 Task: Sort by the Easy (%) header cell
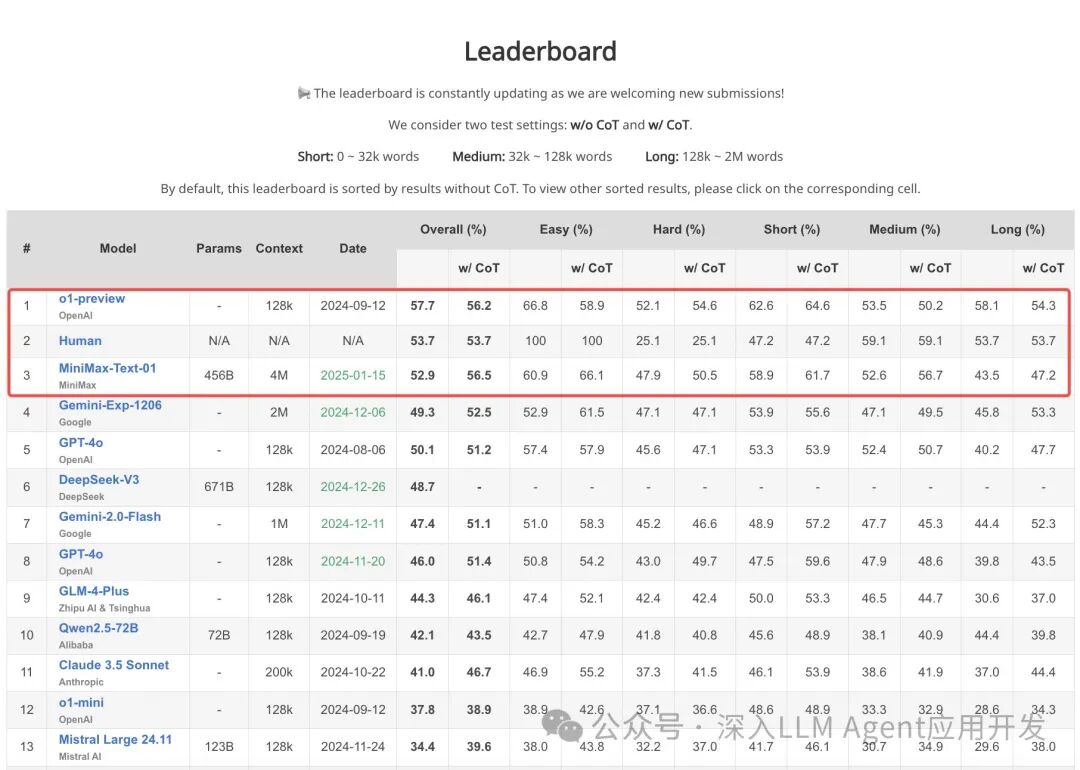pos(565,229)
